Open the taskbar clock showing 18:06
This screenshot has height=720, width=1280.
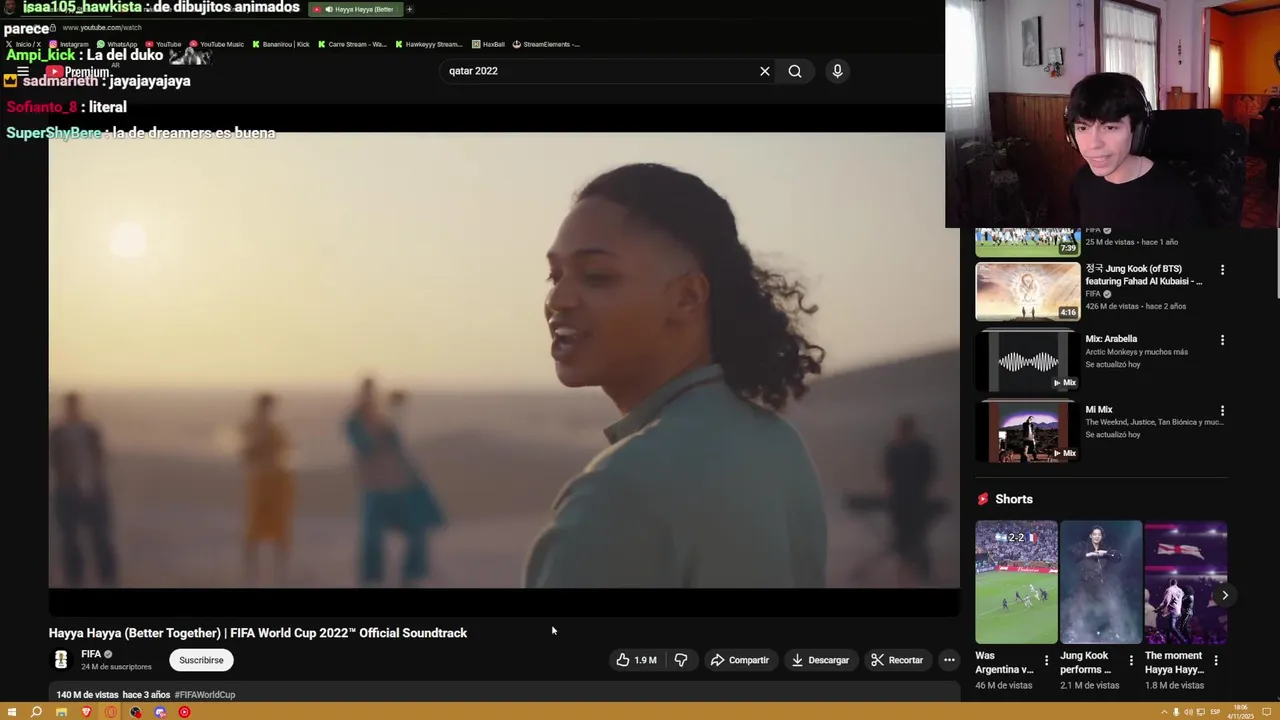1242,712
